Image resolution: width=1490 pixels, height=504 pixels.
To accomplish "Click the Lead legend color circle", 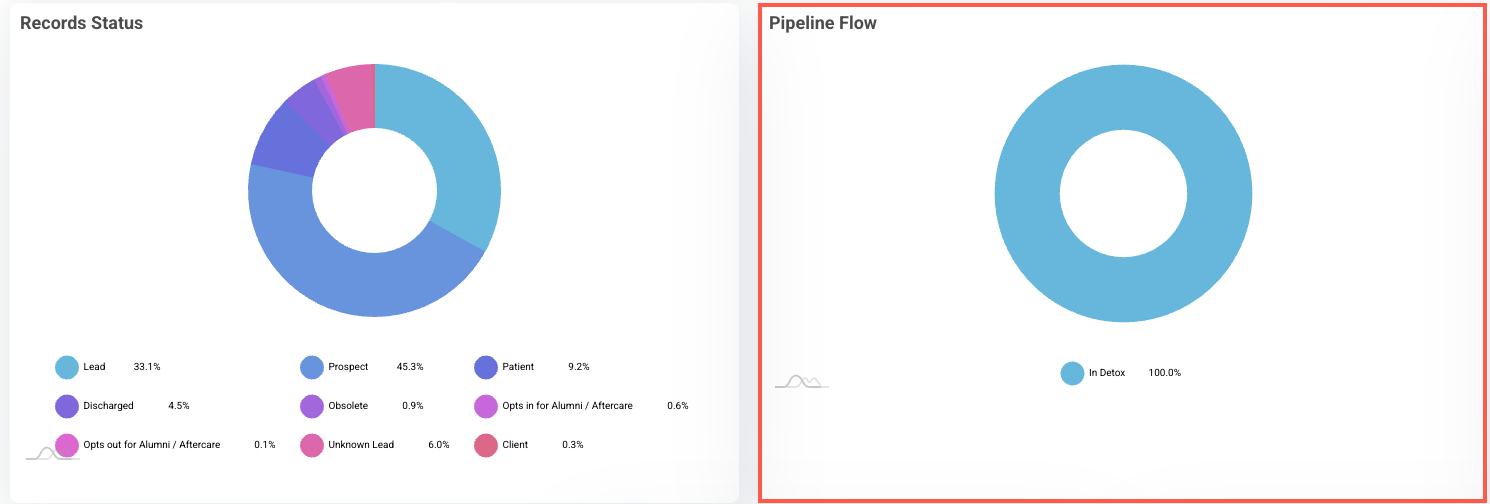I will pos(67,367).
